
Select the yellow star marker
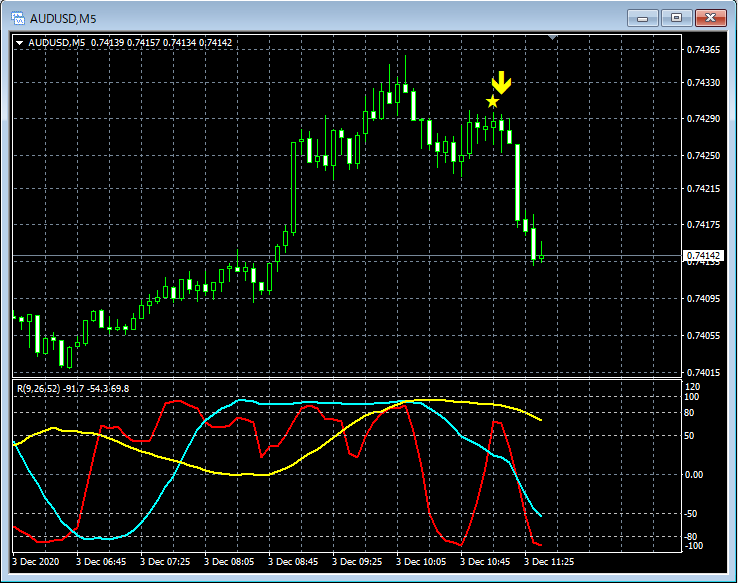click(492, 101)
